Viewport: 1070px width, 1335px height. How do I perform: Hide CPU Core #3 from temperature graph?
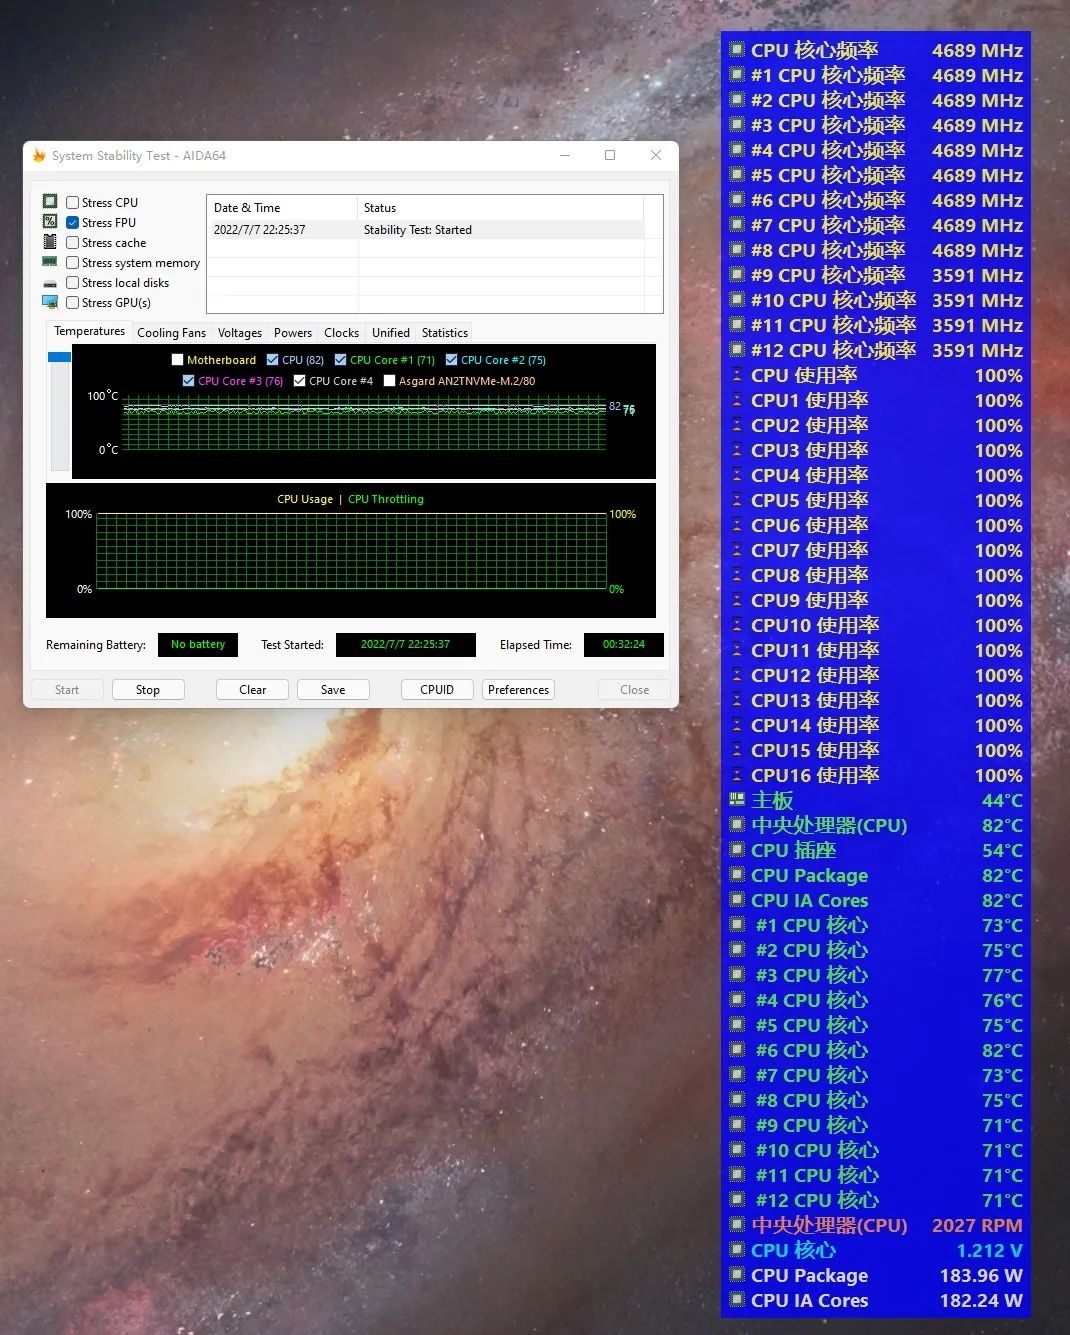point(188,381)
